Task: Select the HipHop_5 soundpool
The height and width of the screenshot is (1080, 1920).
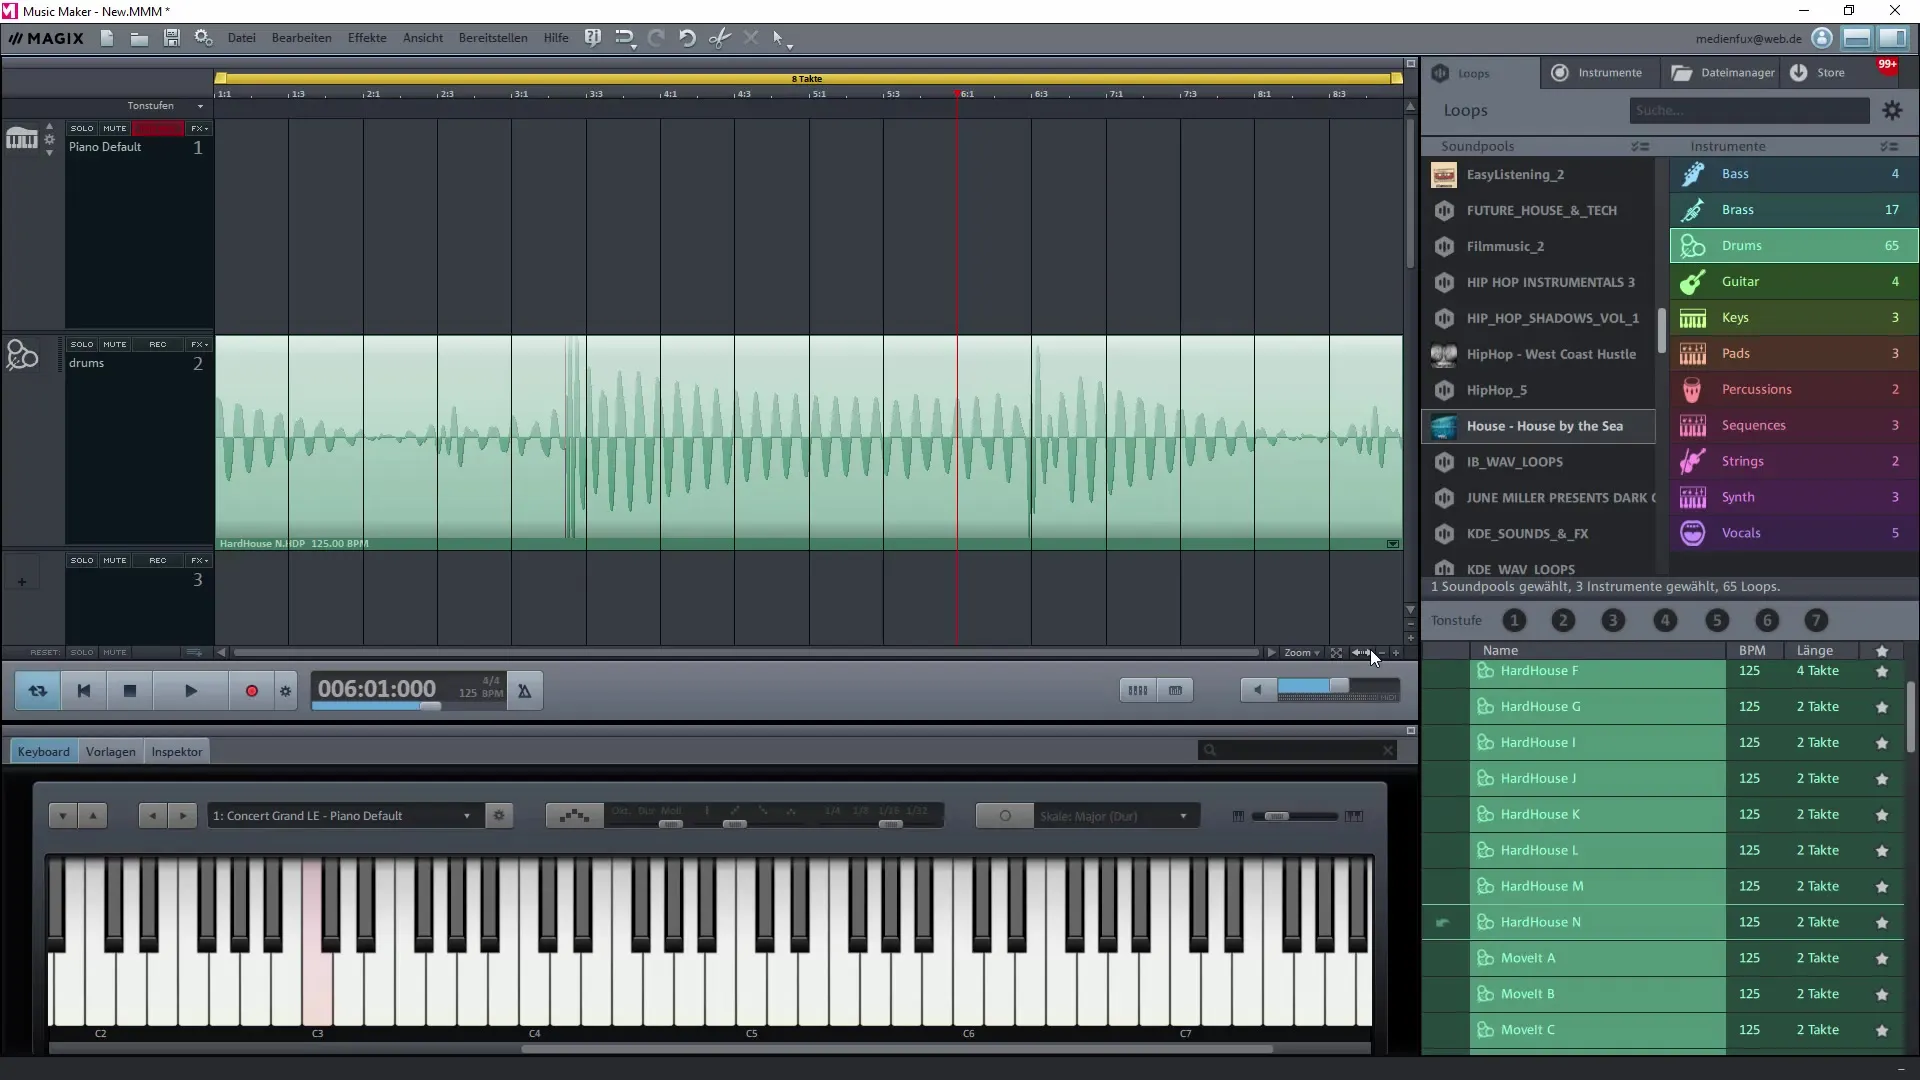Action: [1538, 390]
